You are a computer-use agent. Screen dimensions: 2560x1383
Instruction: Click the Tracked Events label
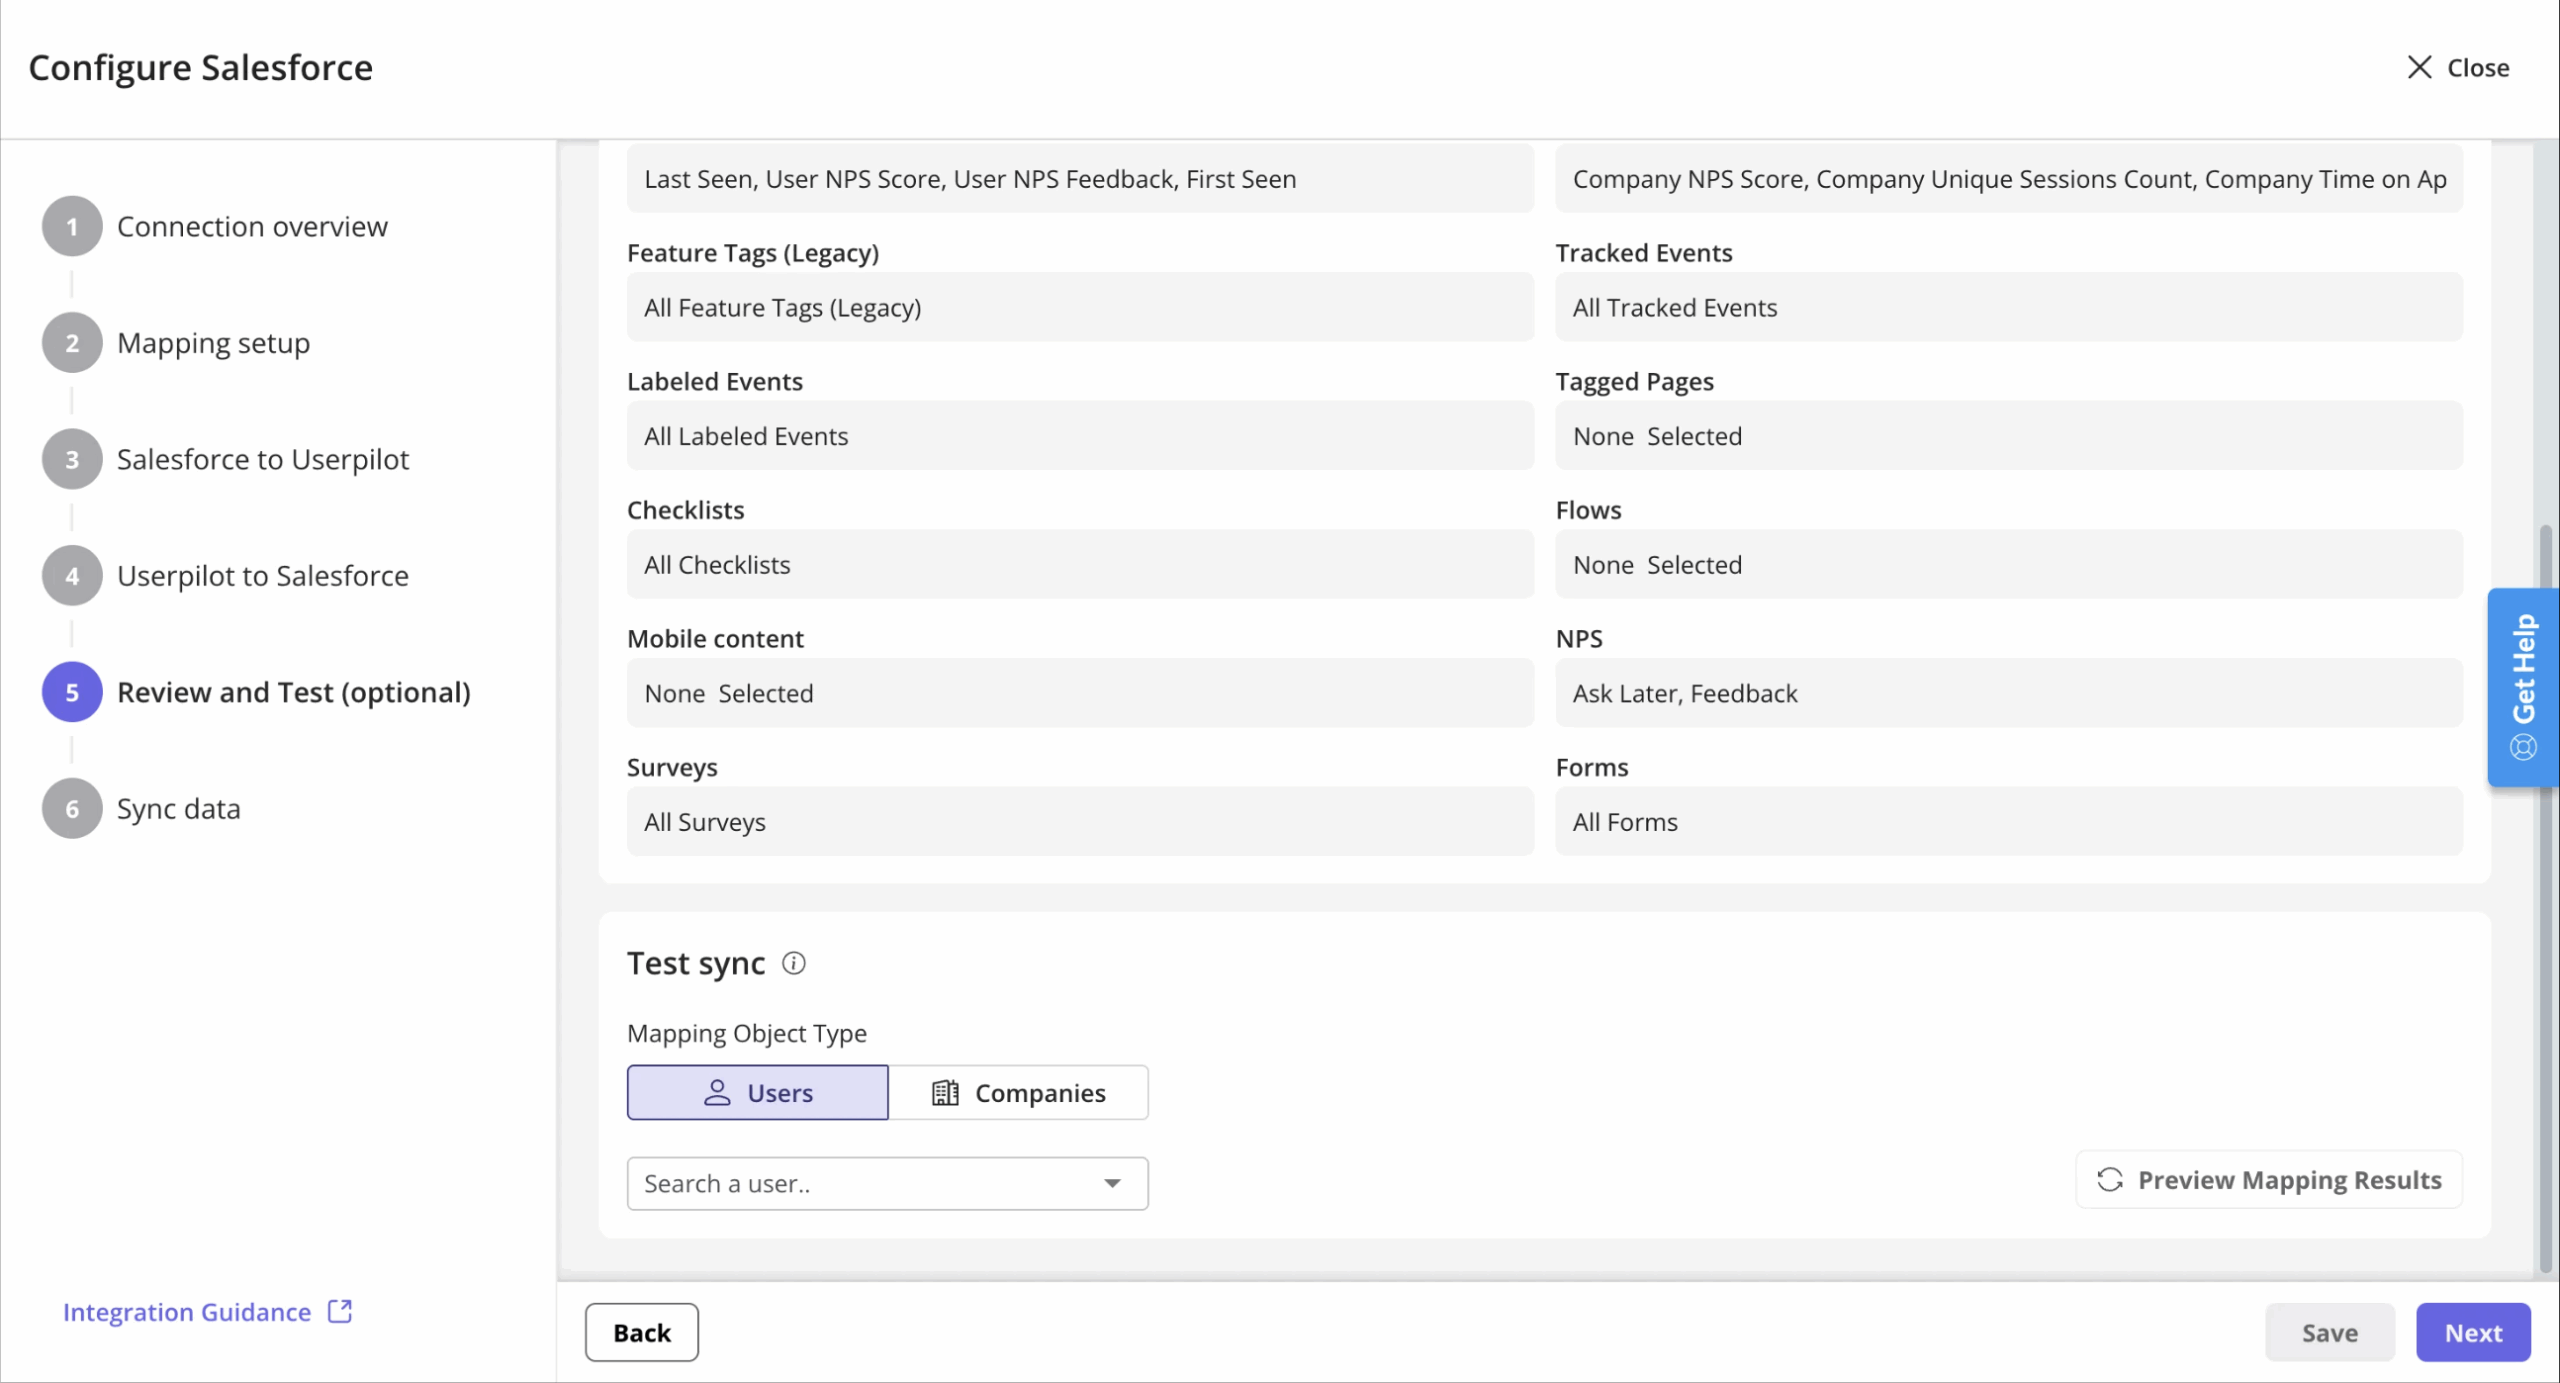click(1644, 253)
